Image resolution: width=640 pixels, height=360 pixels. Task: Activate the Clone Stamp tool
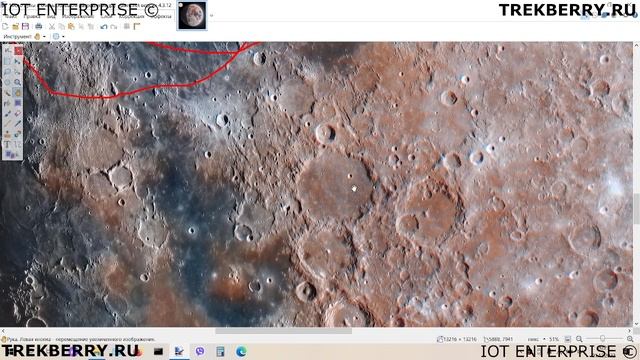click(x=8, y=135)
